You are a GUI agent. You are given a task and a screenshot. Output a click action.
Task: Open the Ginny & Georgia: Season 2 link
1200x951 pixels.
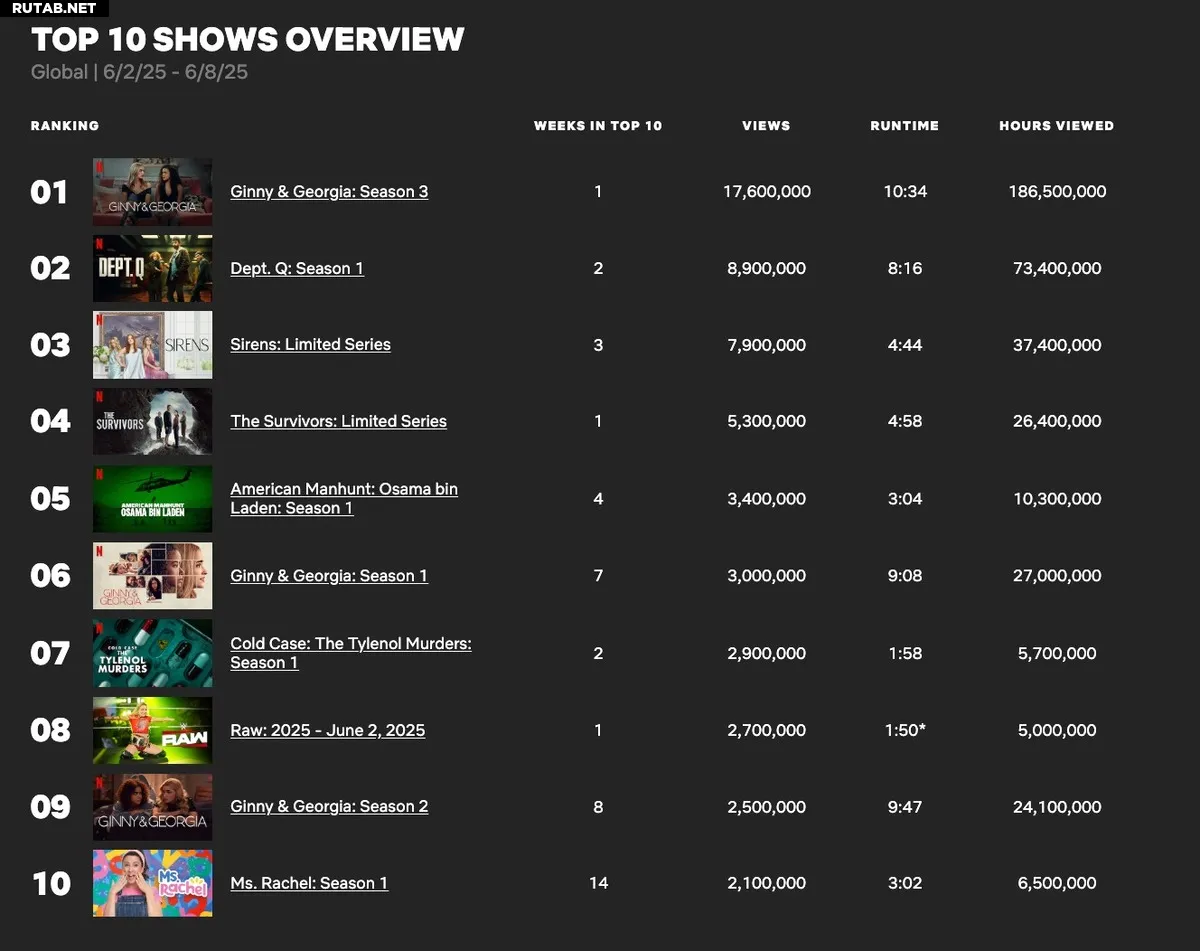pyautogui.click(x=329, y=806)
